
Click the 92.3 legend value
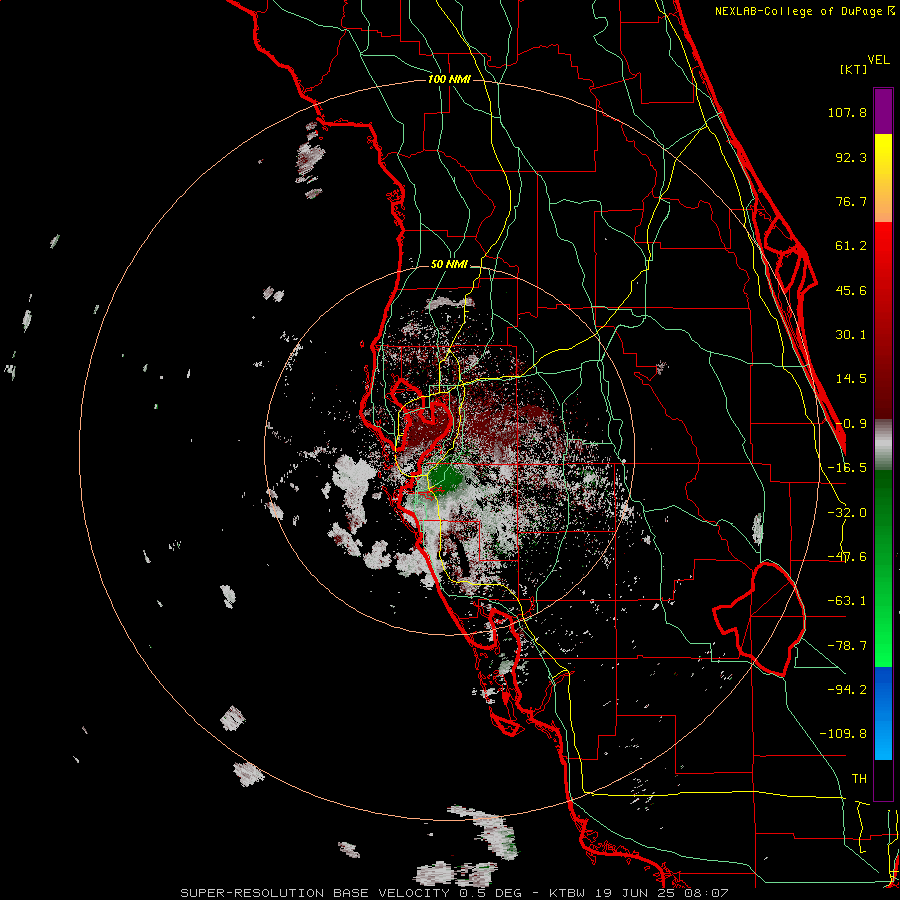click(x=851, y=157)
